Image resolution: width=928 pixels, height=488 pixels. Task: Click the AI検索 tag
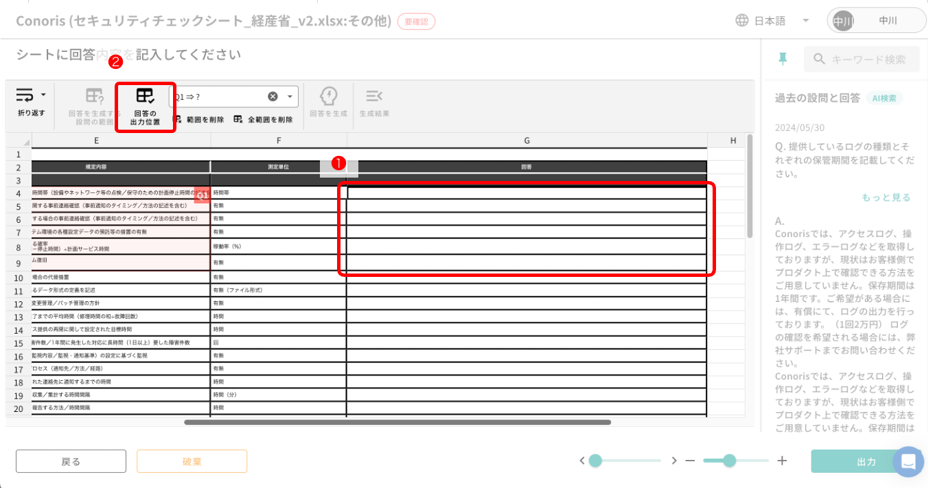[x=886, y=98]
